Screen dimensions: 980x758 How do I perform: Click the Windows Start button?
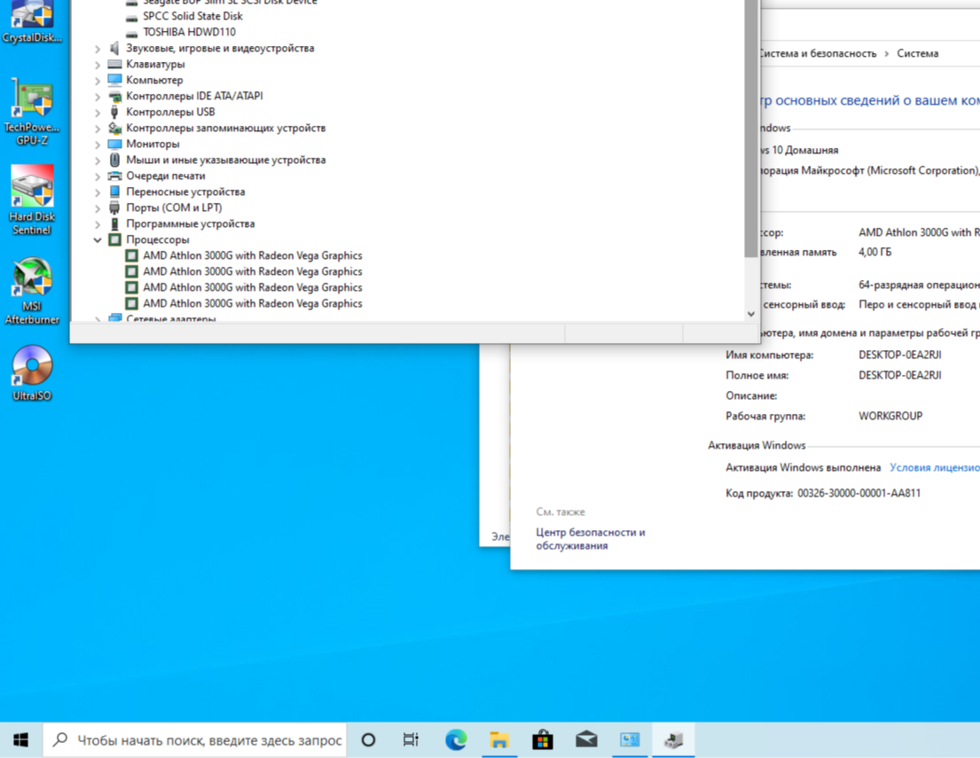click(x=20, y=740)
